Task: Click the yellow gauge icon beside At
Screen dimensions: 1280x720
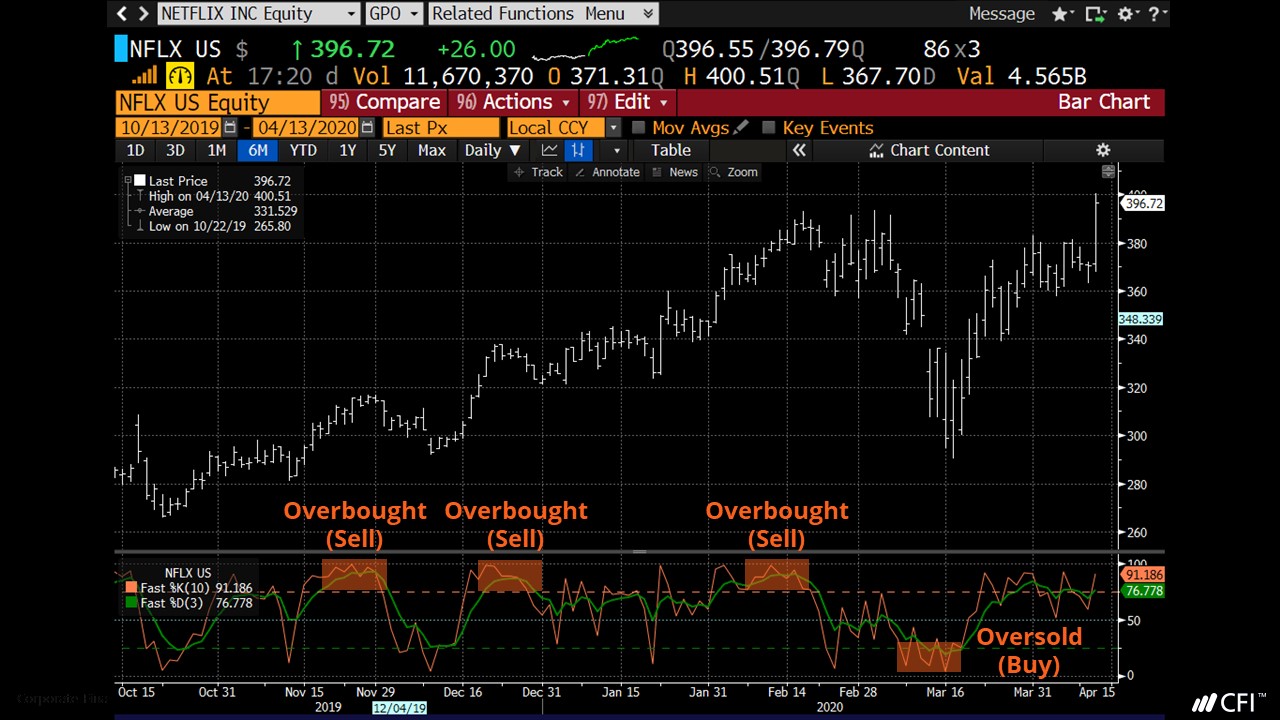Action: pyautogui.click(x=180, y=76)
